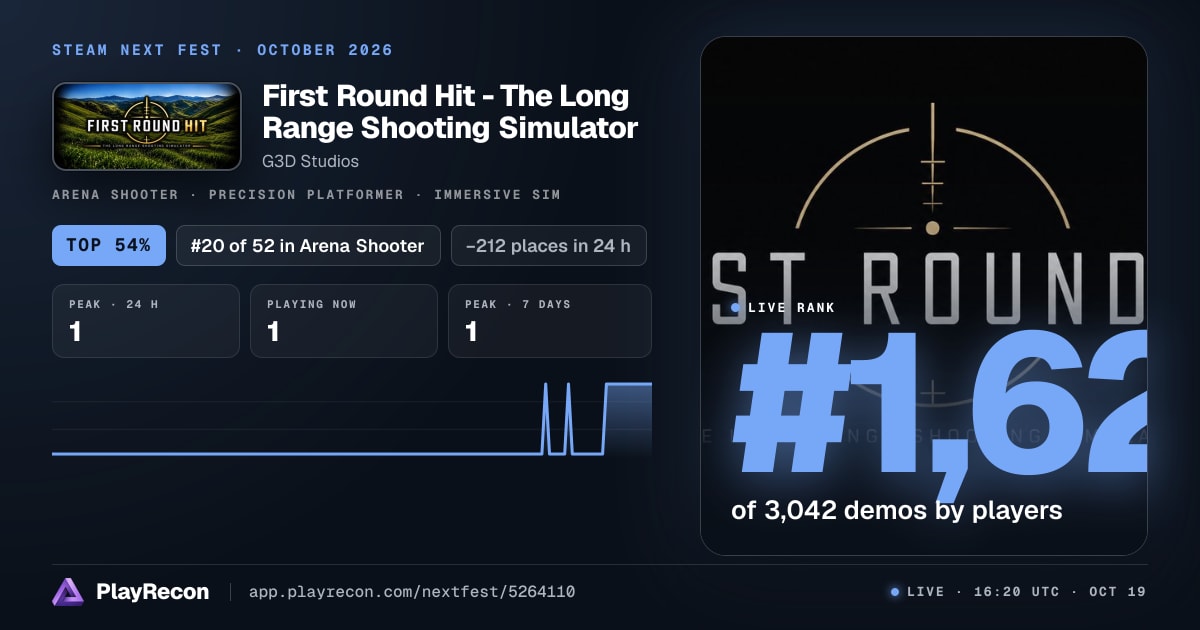Screen dimensions: 1200x630
Task: Click the scope crosshair logo in the poster
Action: click(x=932, y=165)
